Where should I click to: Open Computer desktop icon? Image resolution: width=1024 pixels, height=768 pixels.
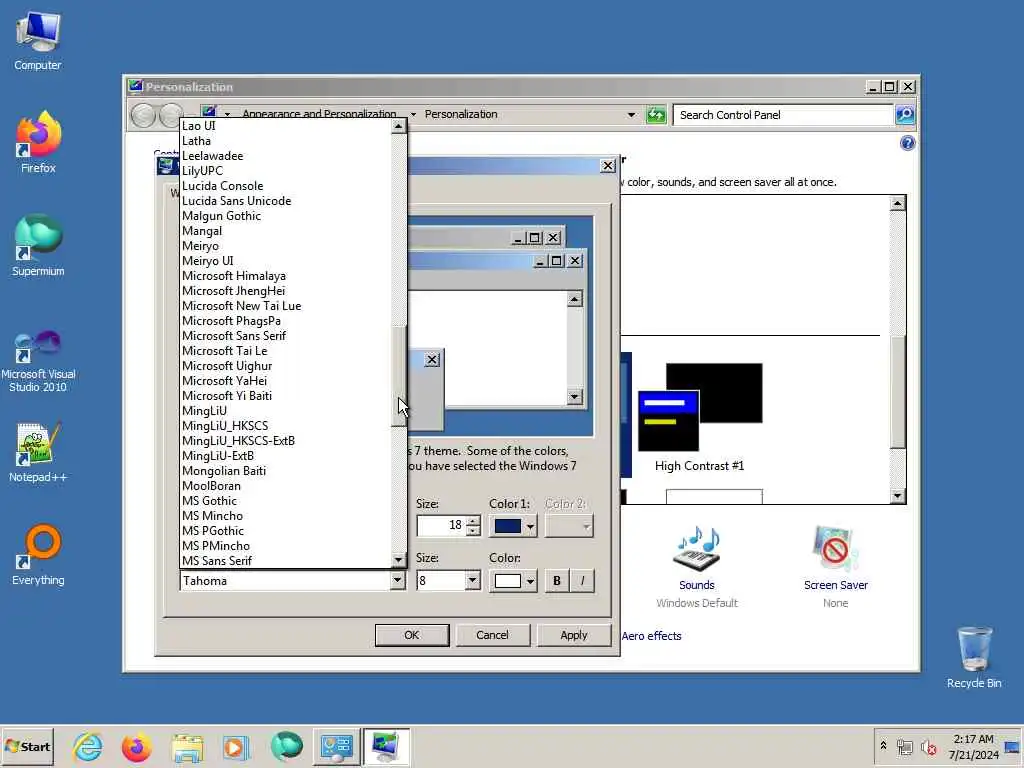click(38, 41)
